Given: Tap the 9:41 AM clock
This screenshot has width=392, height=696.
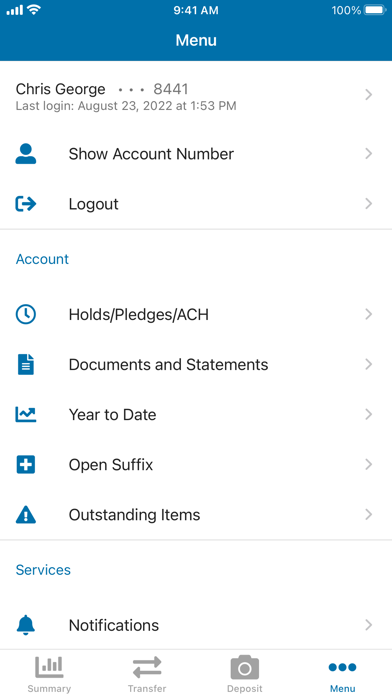Looking at the screenshot, I should pyautogui.click(x=196, y=10).
